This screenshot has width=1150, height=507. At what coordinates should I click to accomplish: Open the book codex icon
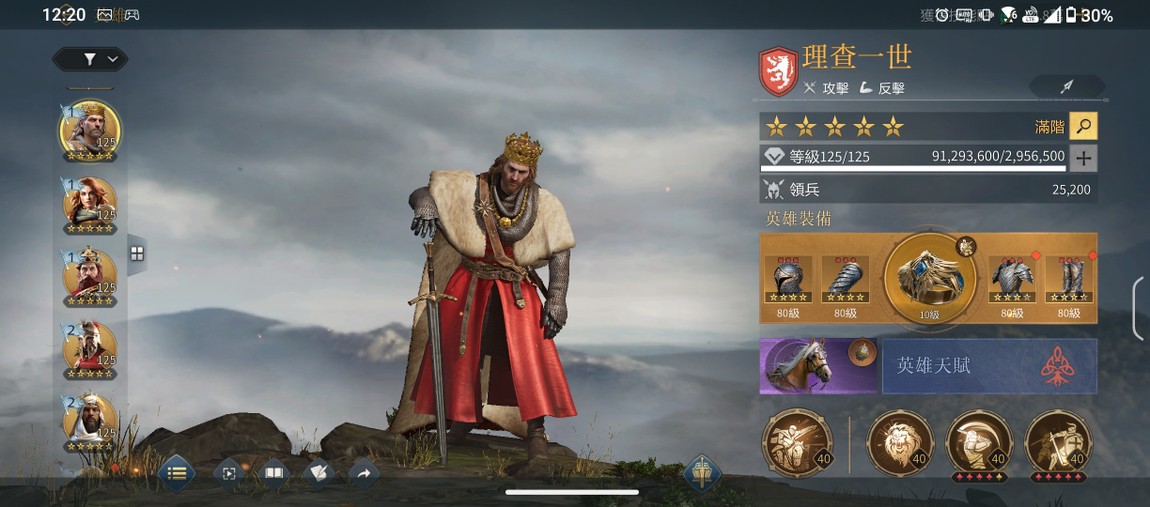(274, 474)
